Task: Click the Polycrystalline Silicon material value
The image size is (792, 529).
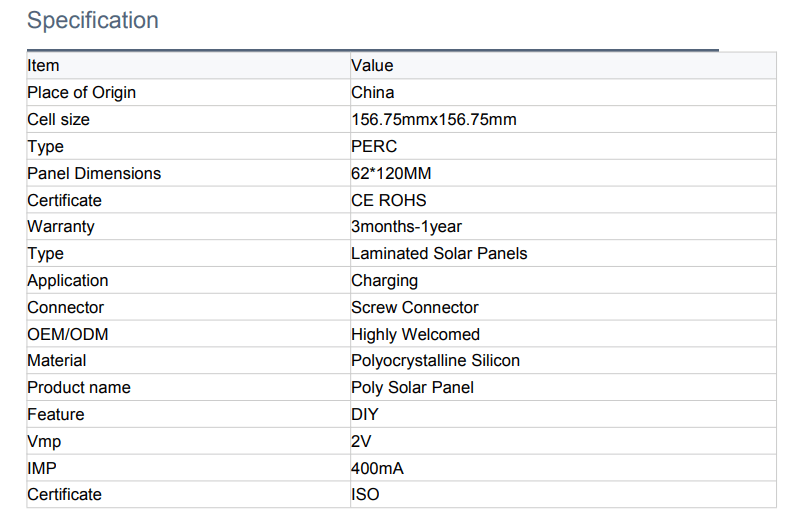Action: 435,361
